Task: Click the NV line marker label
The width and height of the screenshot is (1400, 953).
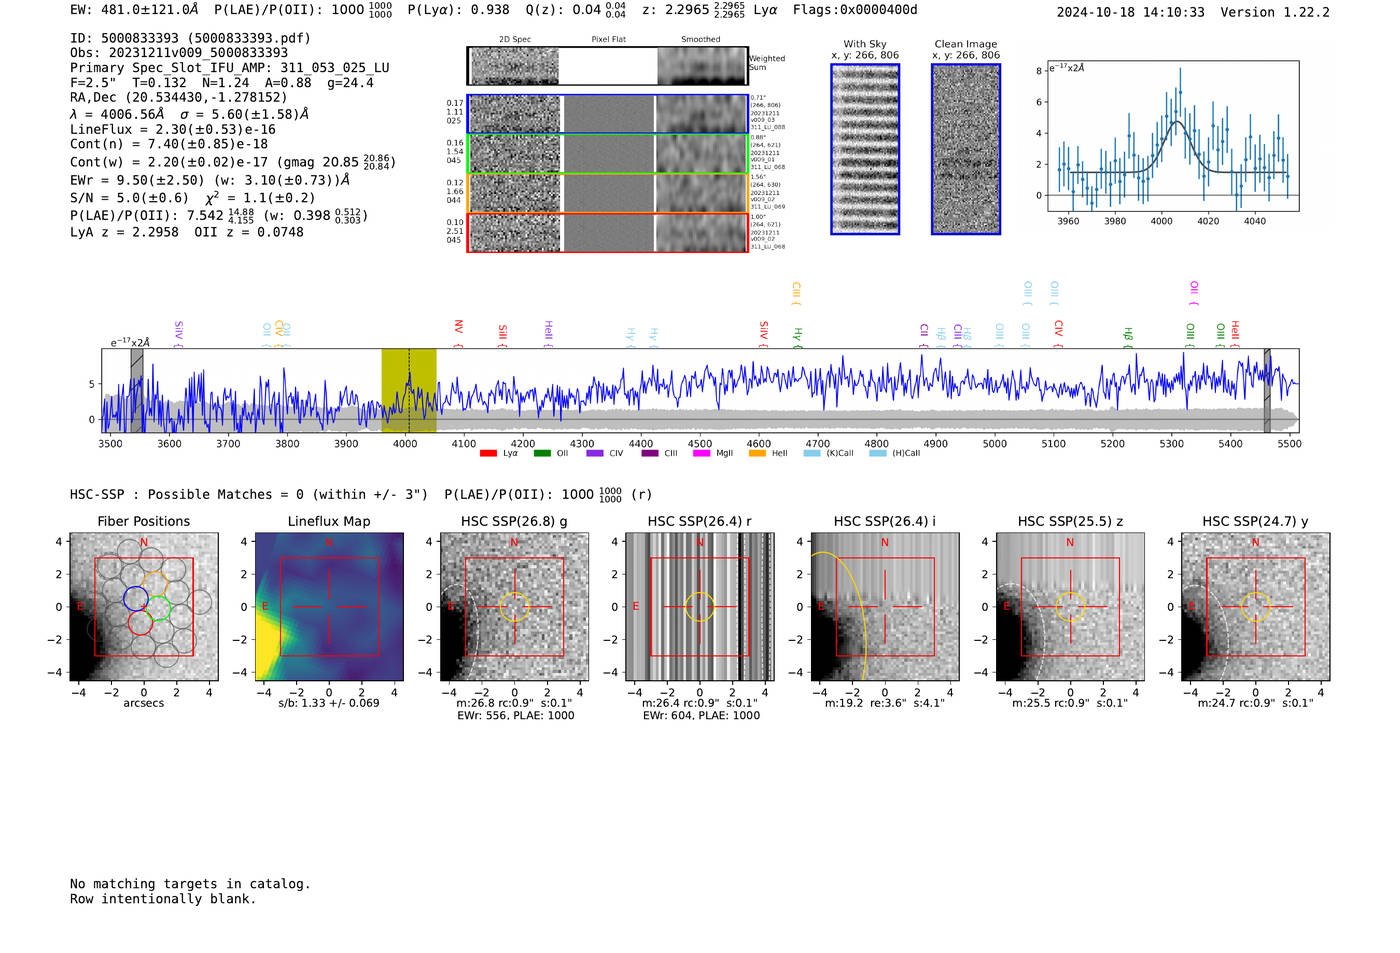Action: click(x=458, y=331)
